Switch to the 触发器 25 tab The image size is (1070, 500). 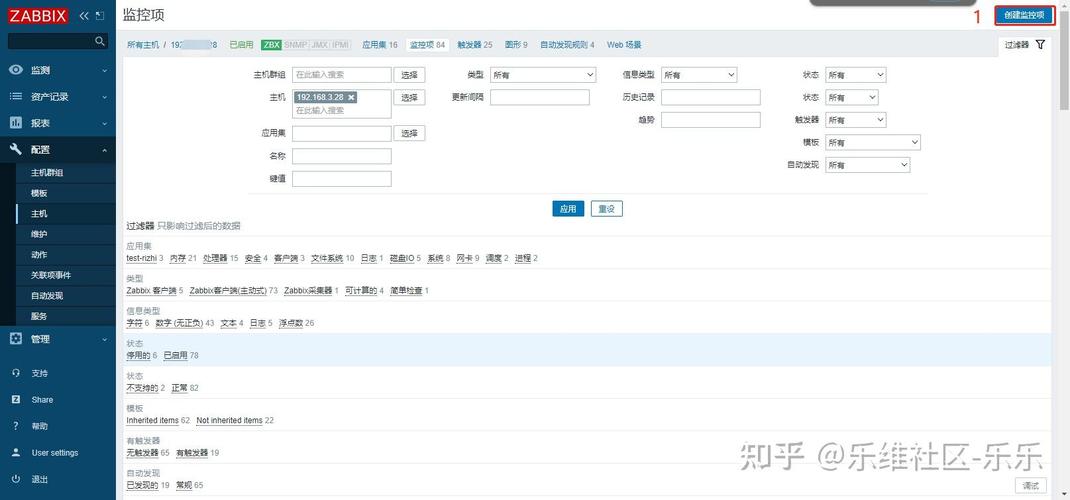click(x=474, y=44)
